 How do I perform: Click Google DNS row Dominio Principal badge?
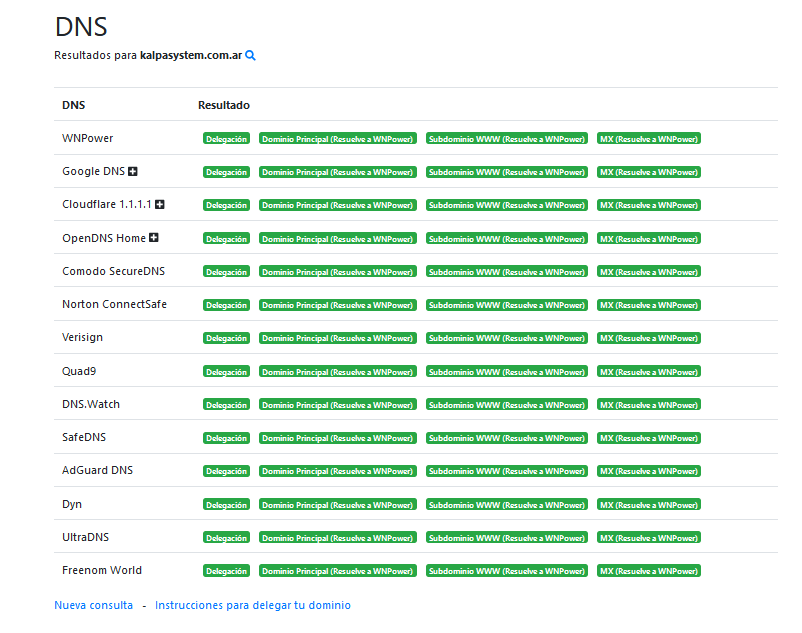pos(338,172)
